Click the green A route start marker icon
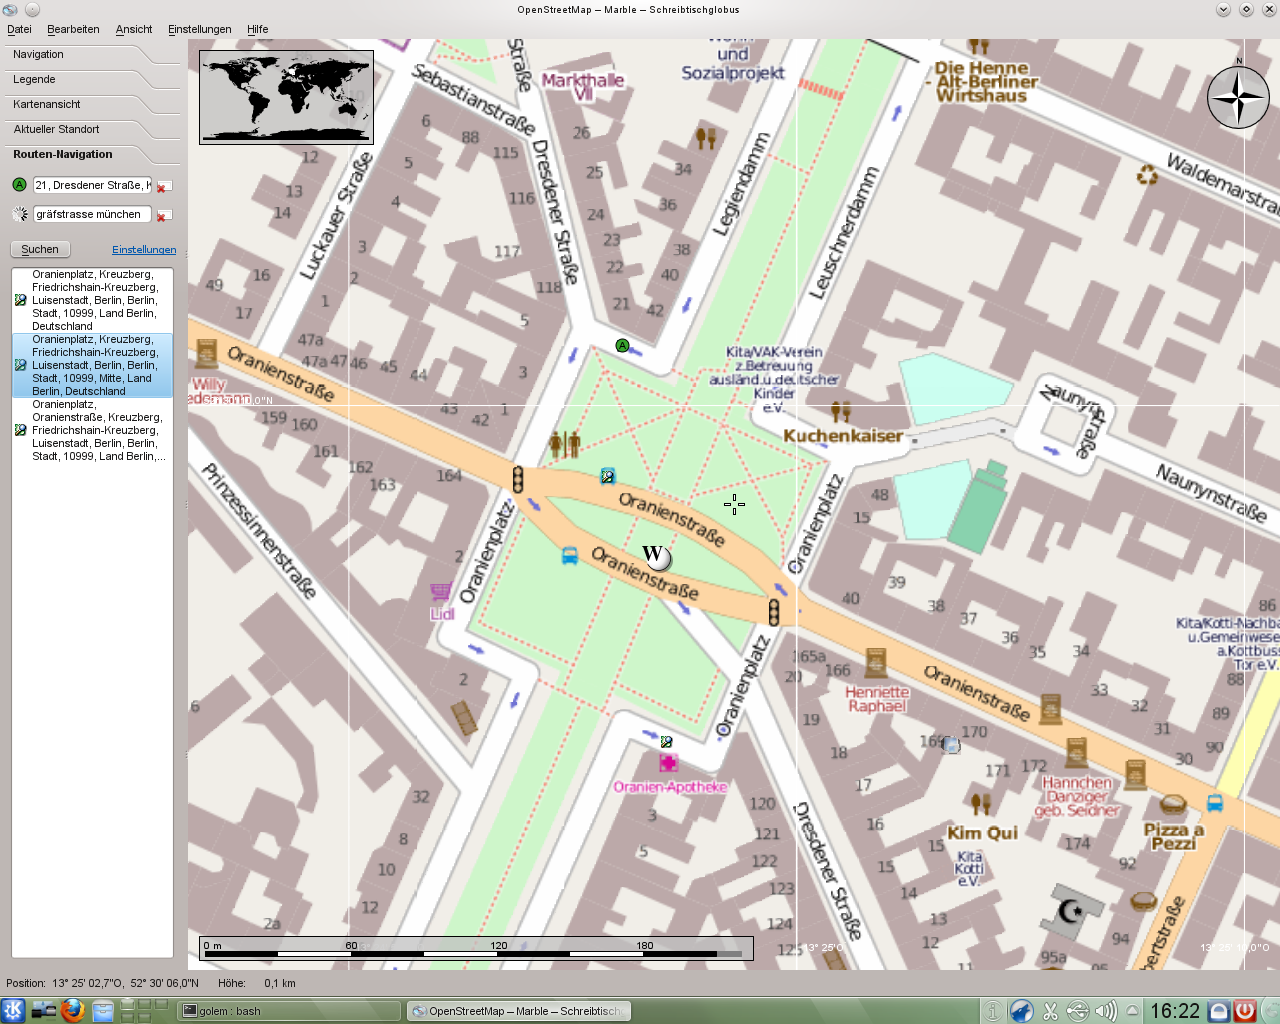Viewport: 1280px width, 1024px height. click(622, 346)
